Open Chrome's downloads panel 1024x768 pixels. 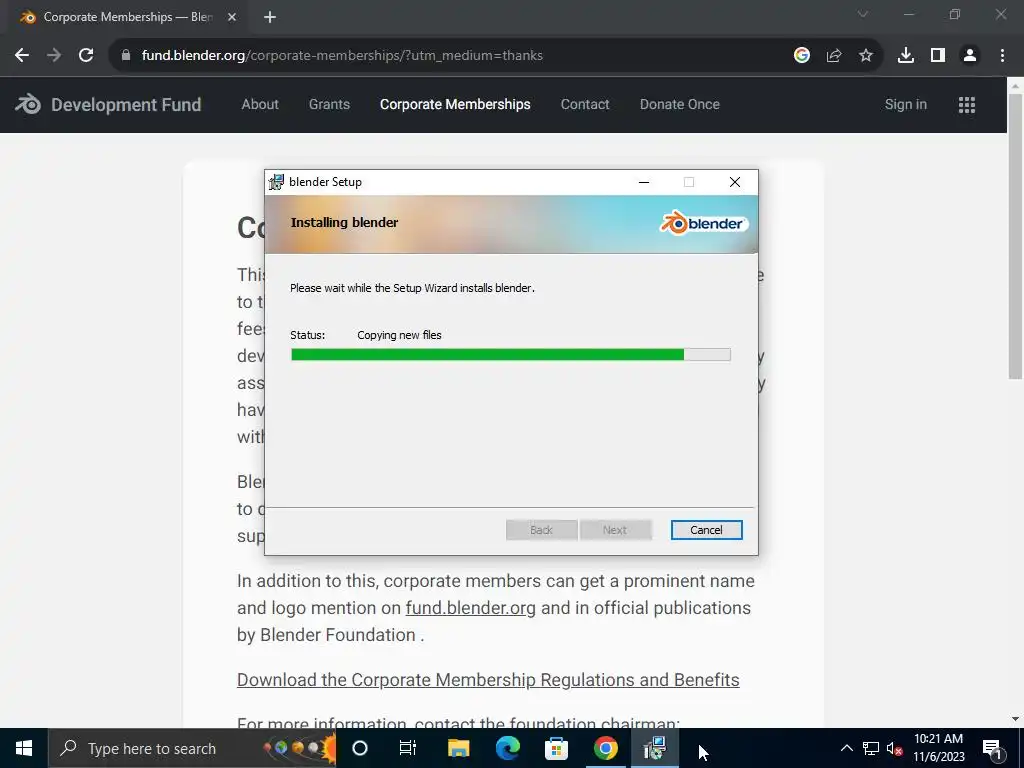(906, 56)
